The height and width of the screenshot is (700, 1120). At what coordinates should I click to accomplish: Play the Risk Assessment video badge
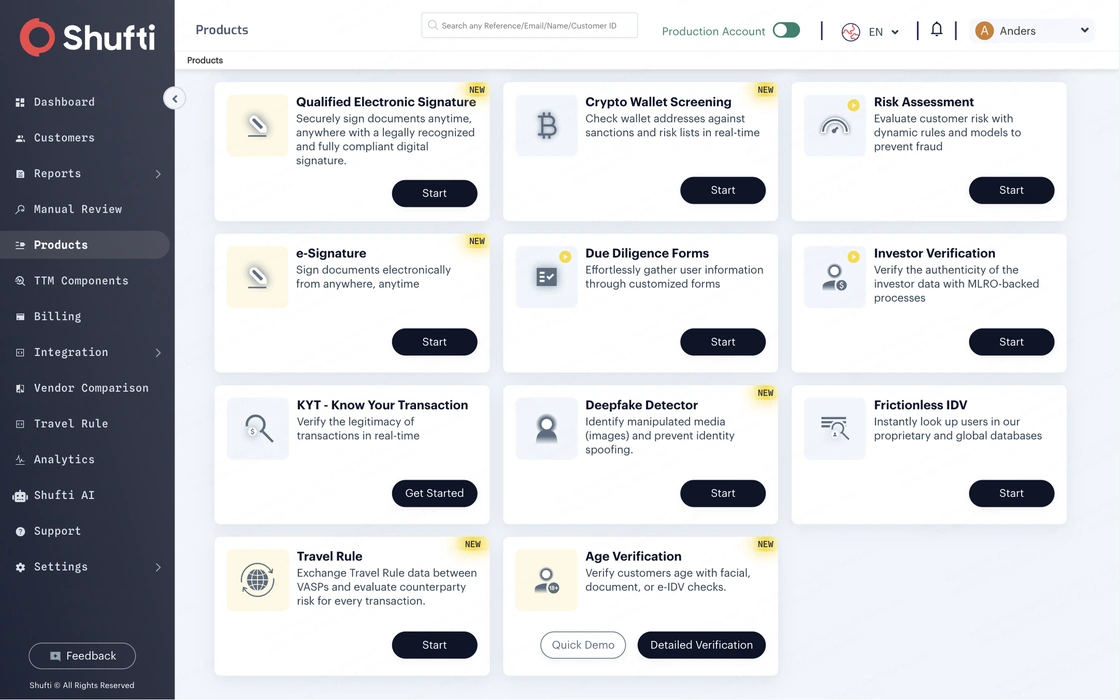854,105
